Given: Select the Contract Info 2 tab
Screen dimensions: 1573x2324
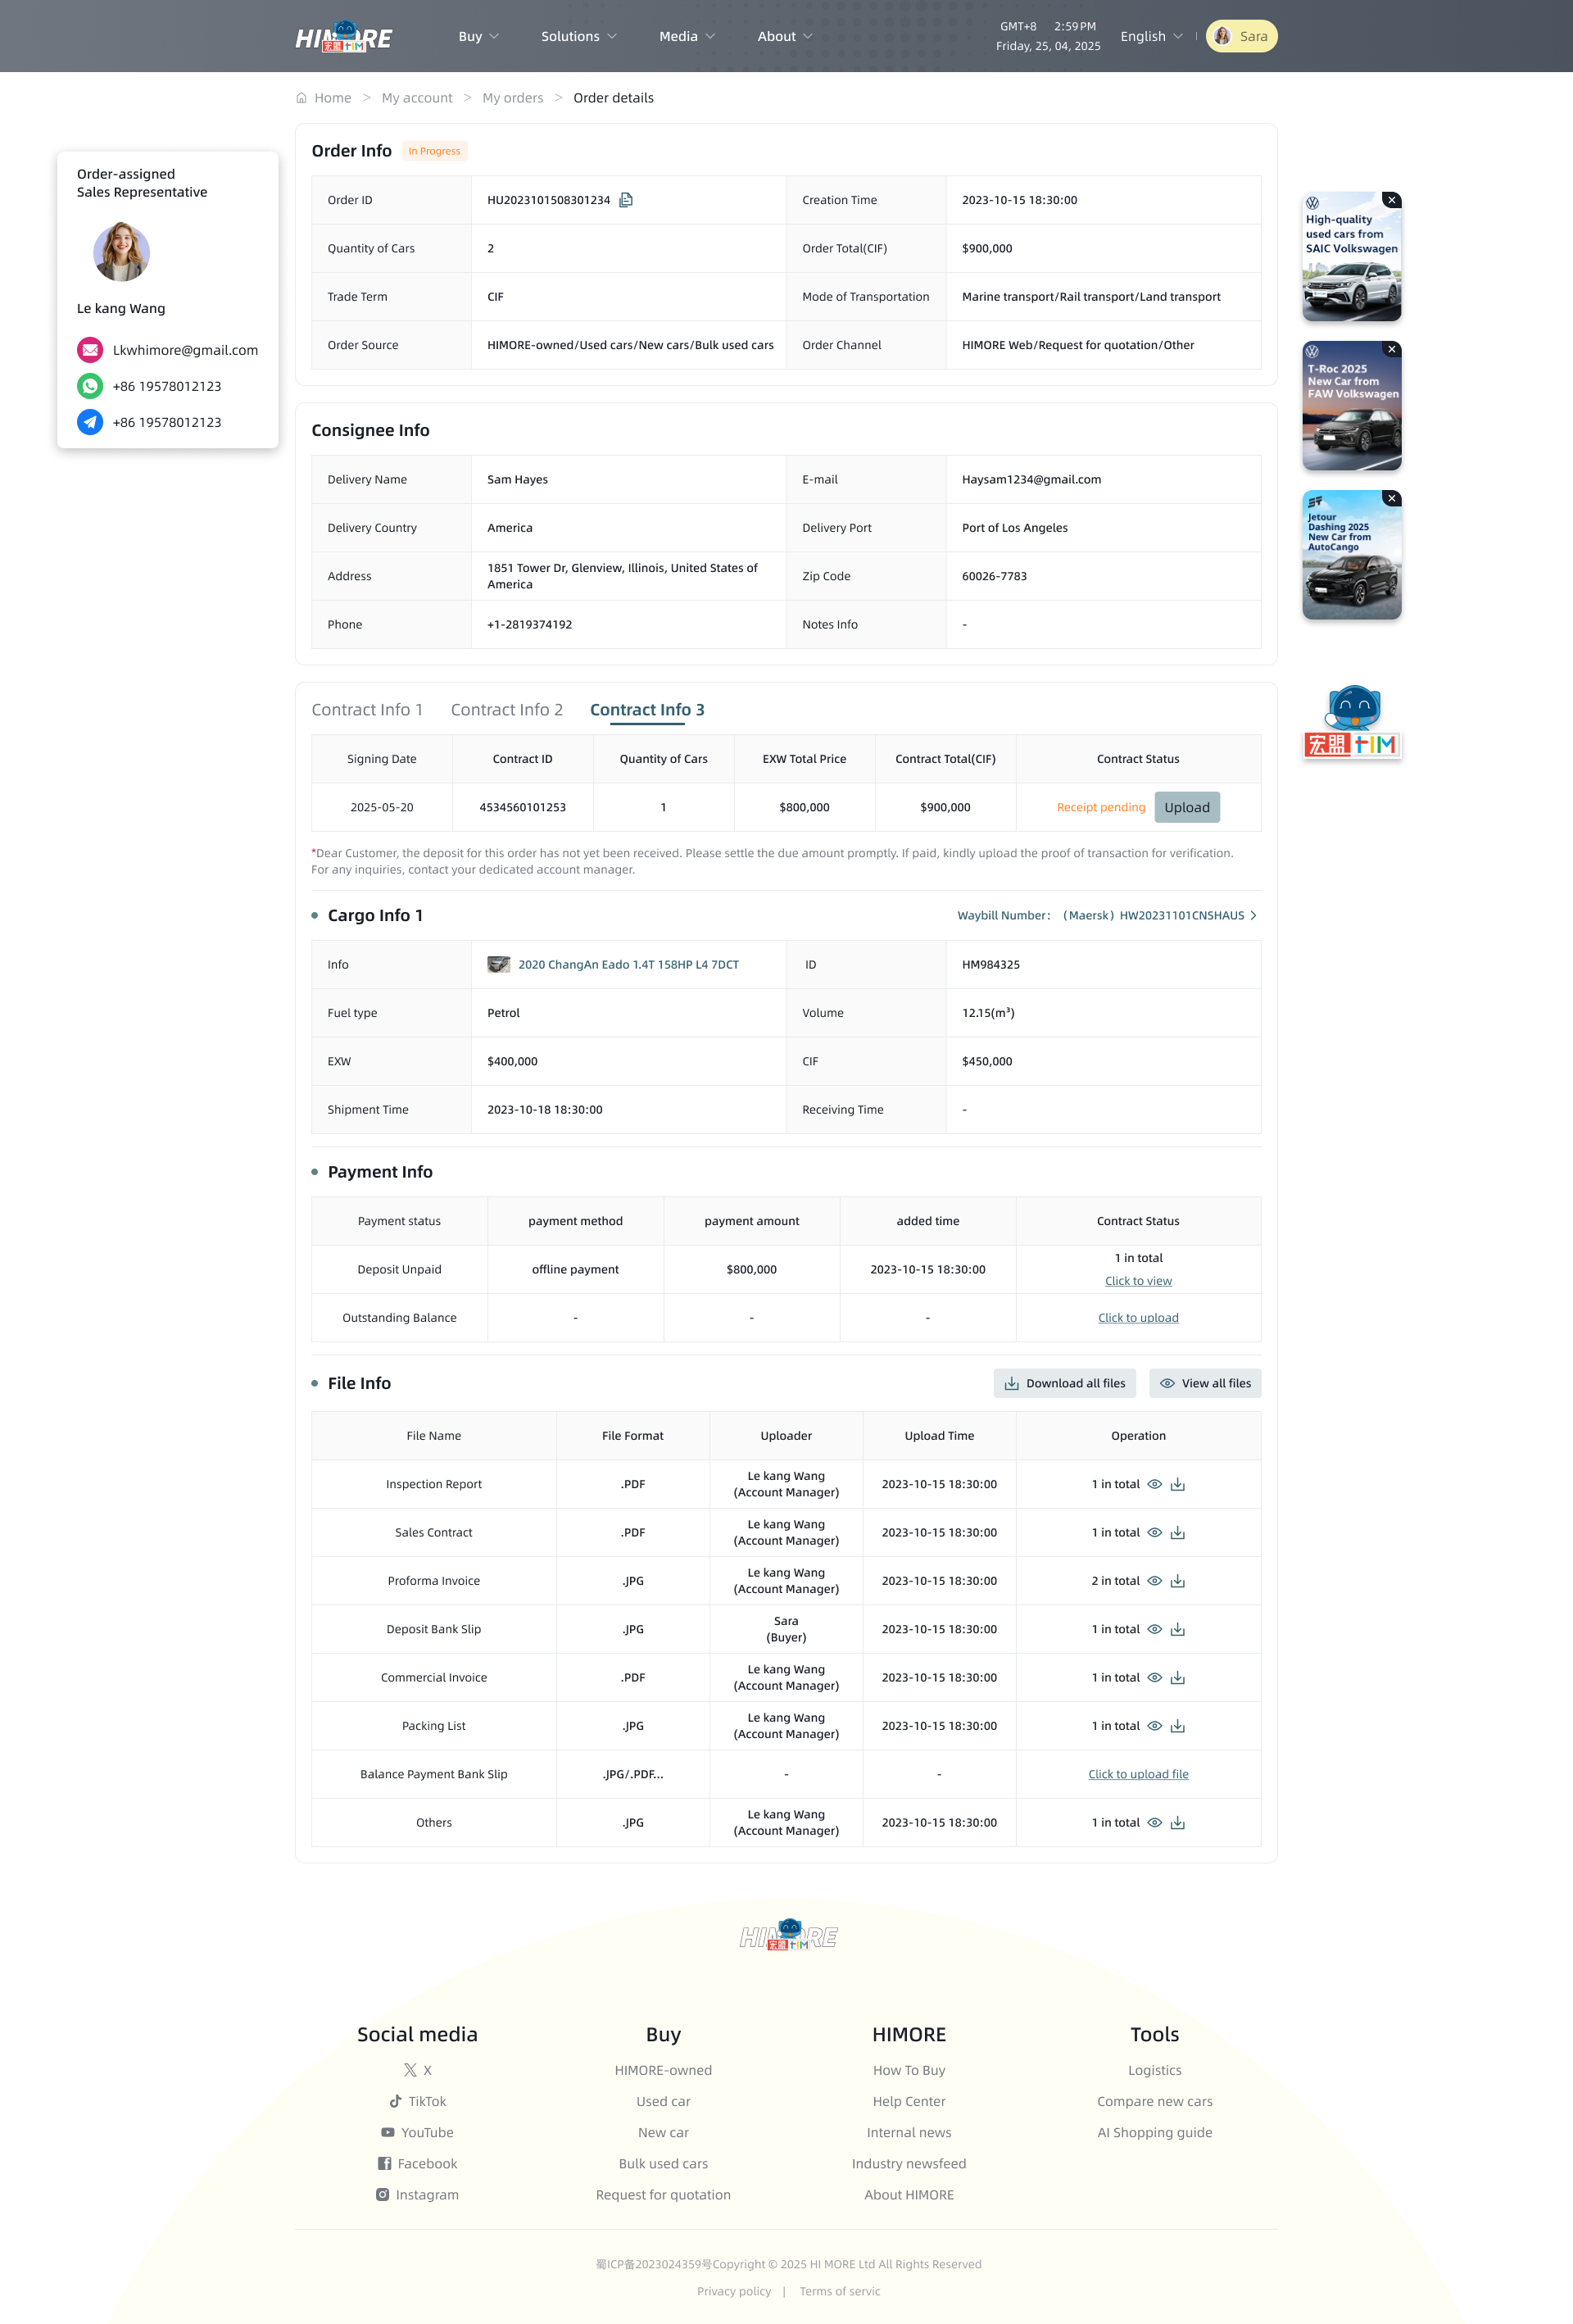Looking at the screenshot, I should coord(507,709).
